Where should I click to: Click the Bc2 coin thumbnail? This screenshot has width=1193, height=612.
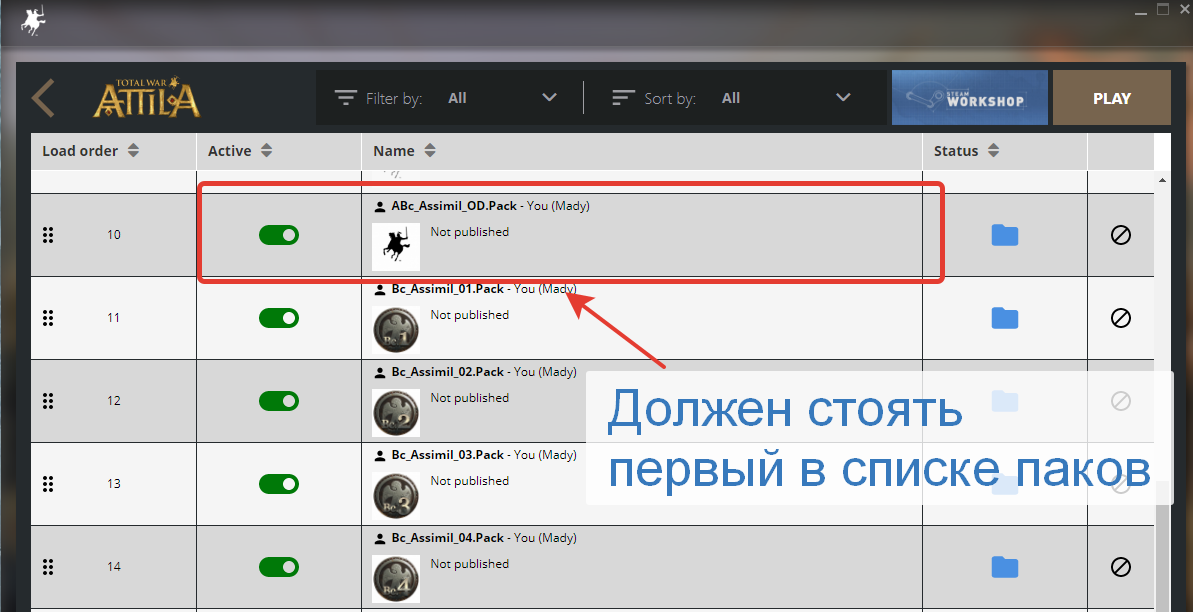pos(396,413)
